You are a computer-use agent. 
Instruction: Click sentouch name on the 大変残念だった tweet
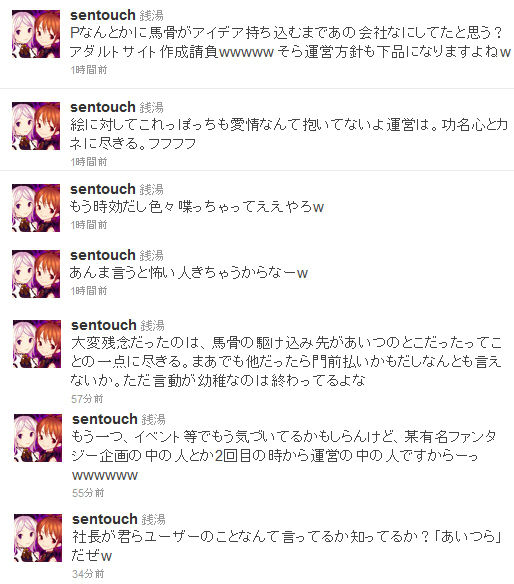coord(104,325)
